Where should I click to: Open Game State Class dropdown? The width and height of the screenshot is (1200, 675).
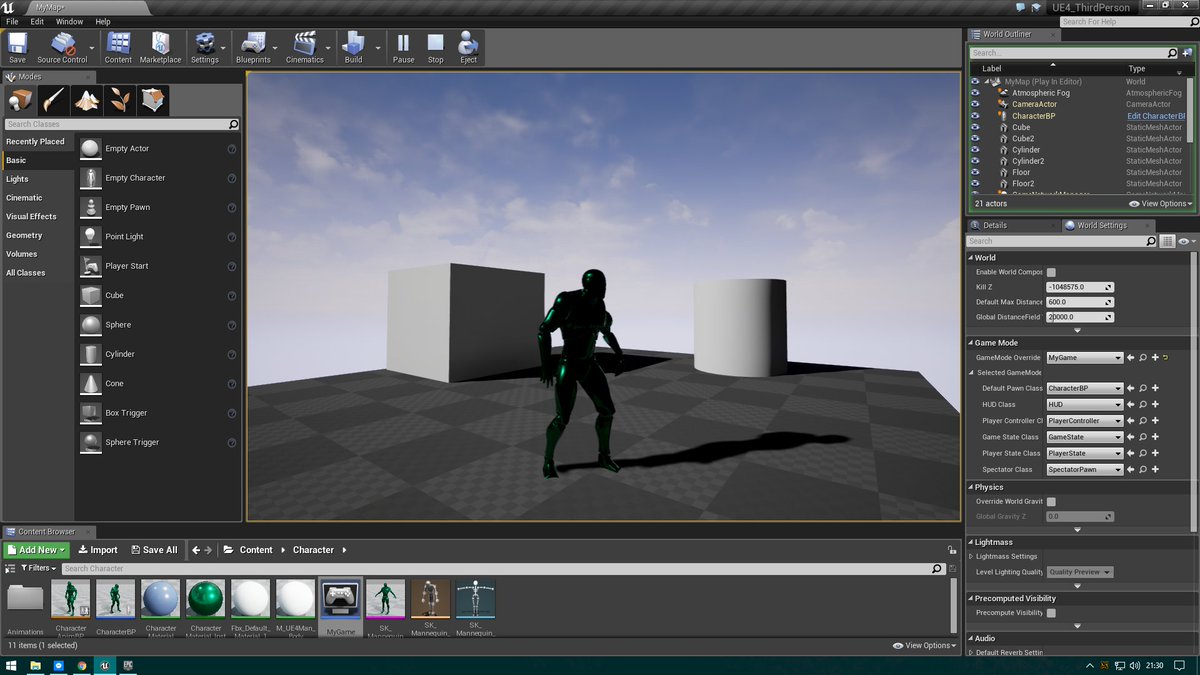click(1085, 437)
